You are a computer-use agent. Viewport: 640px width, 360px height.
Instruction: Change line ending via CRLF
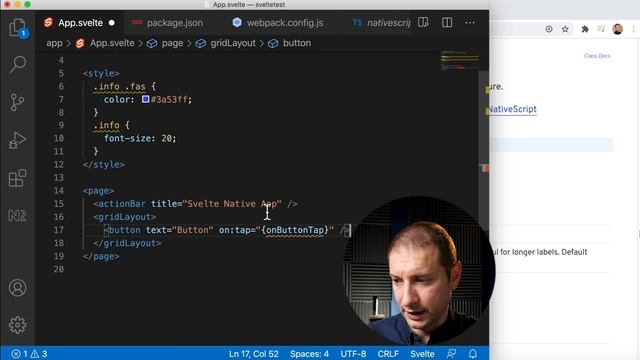click(388, 354)
